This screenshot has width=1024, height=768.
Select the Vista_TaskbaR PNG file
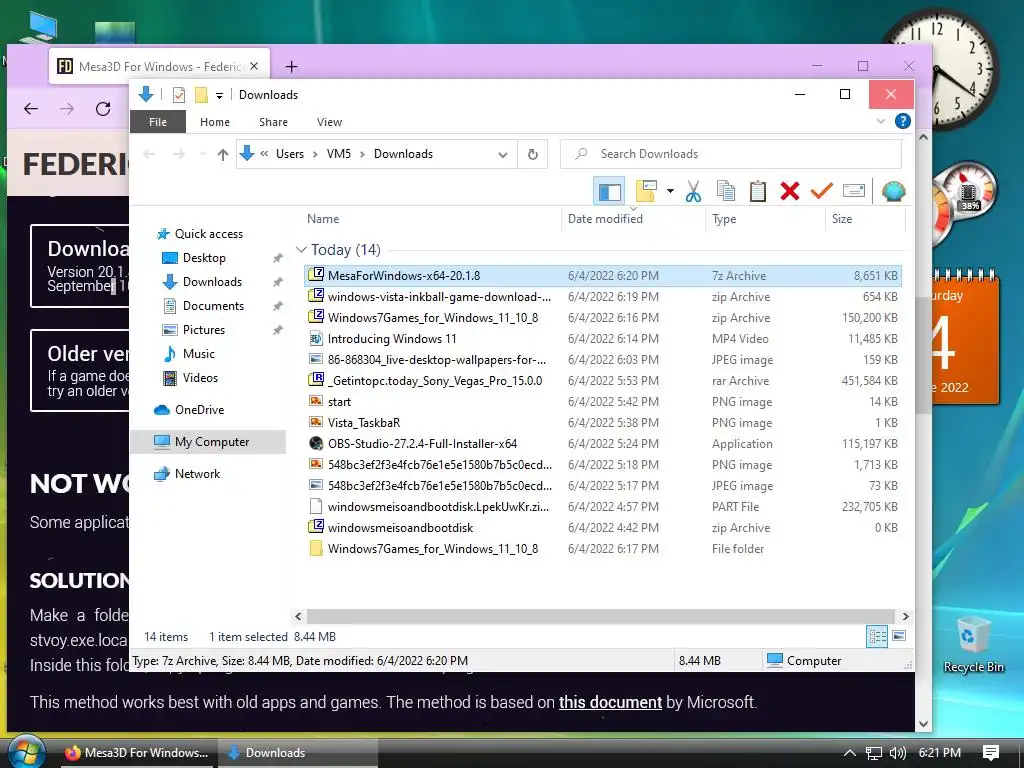[602, 423]
